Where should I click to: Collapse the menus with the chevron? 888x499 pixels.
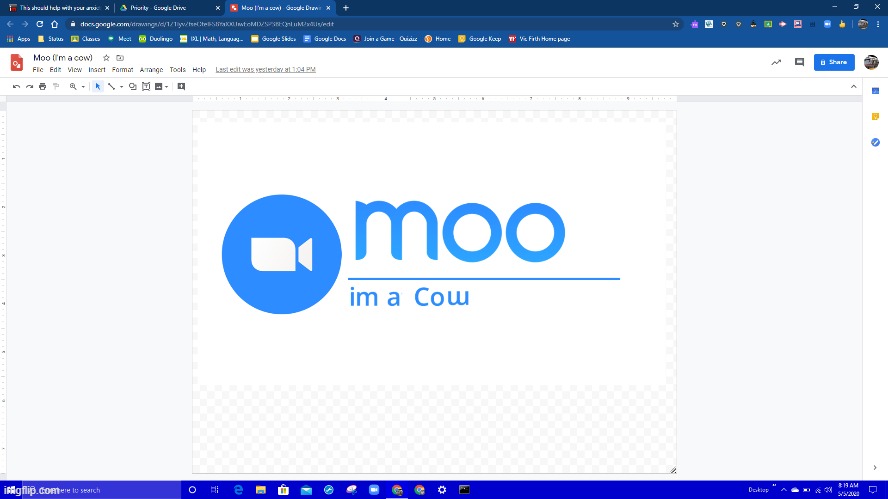[853, 87]
